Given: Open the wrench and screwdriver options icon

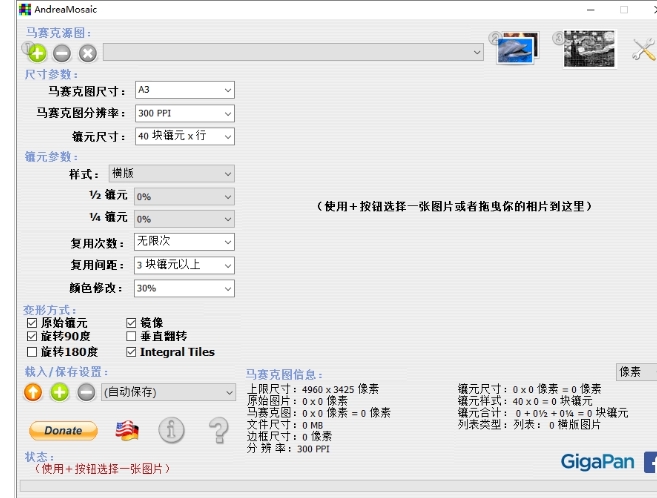Looking at the screenshot, I should (x=644, y=49).
